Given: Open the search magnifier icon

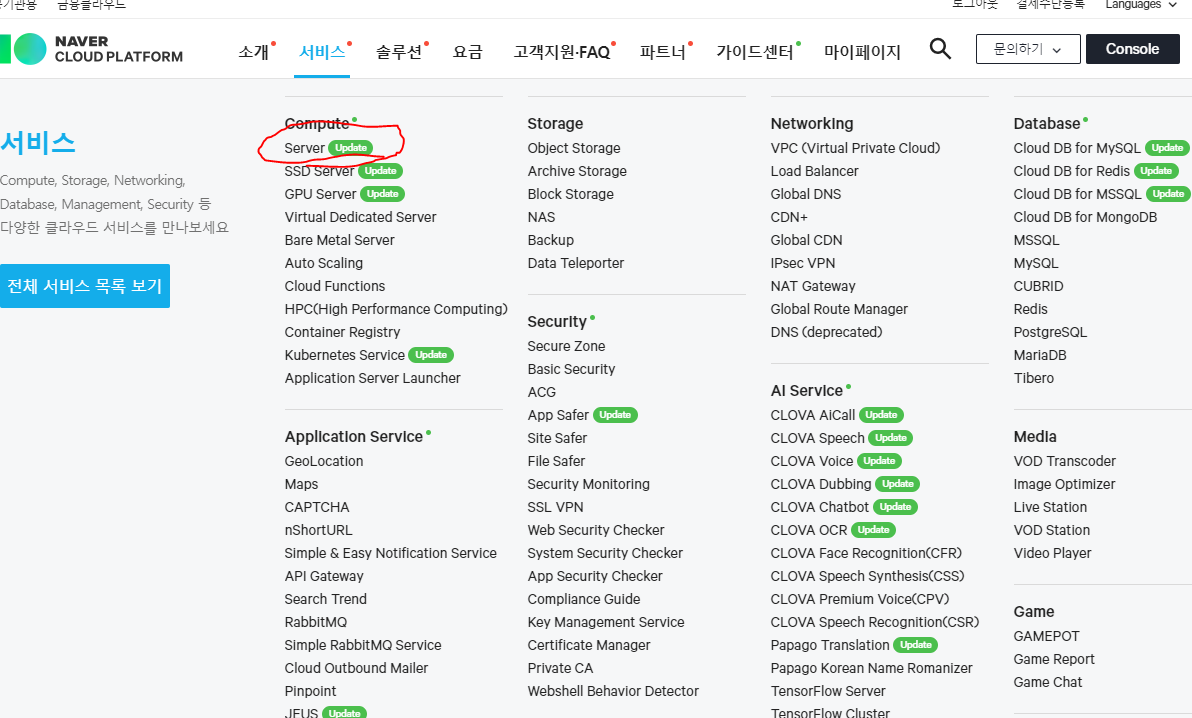Looking at the screenshot, I should coord(940,49).
